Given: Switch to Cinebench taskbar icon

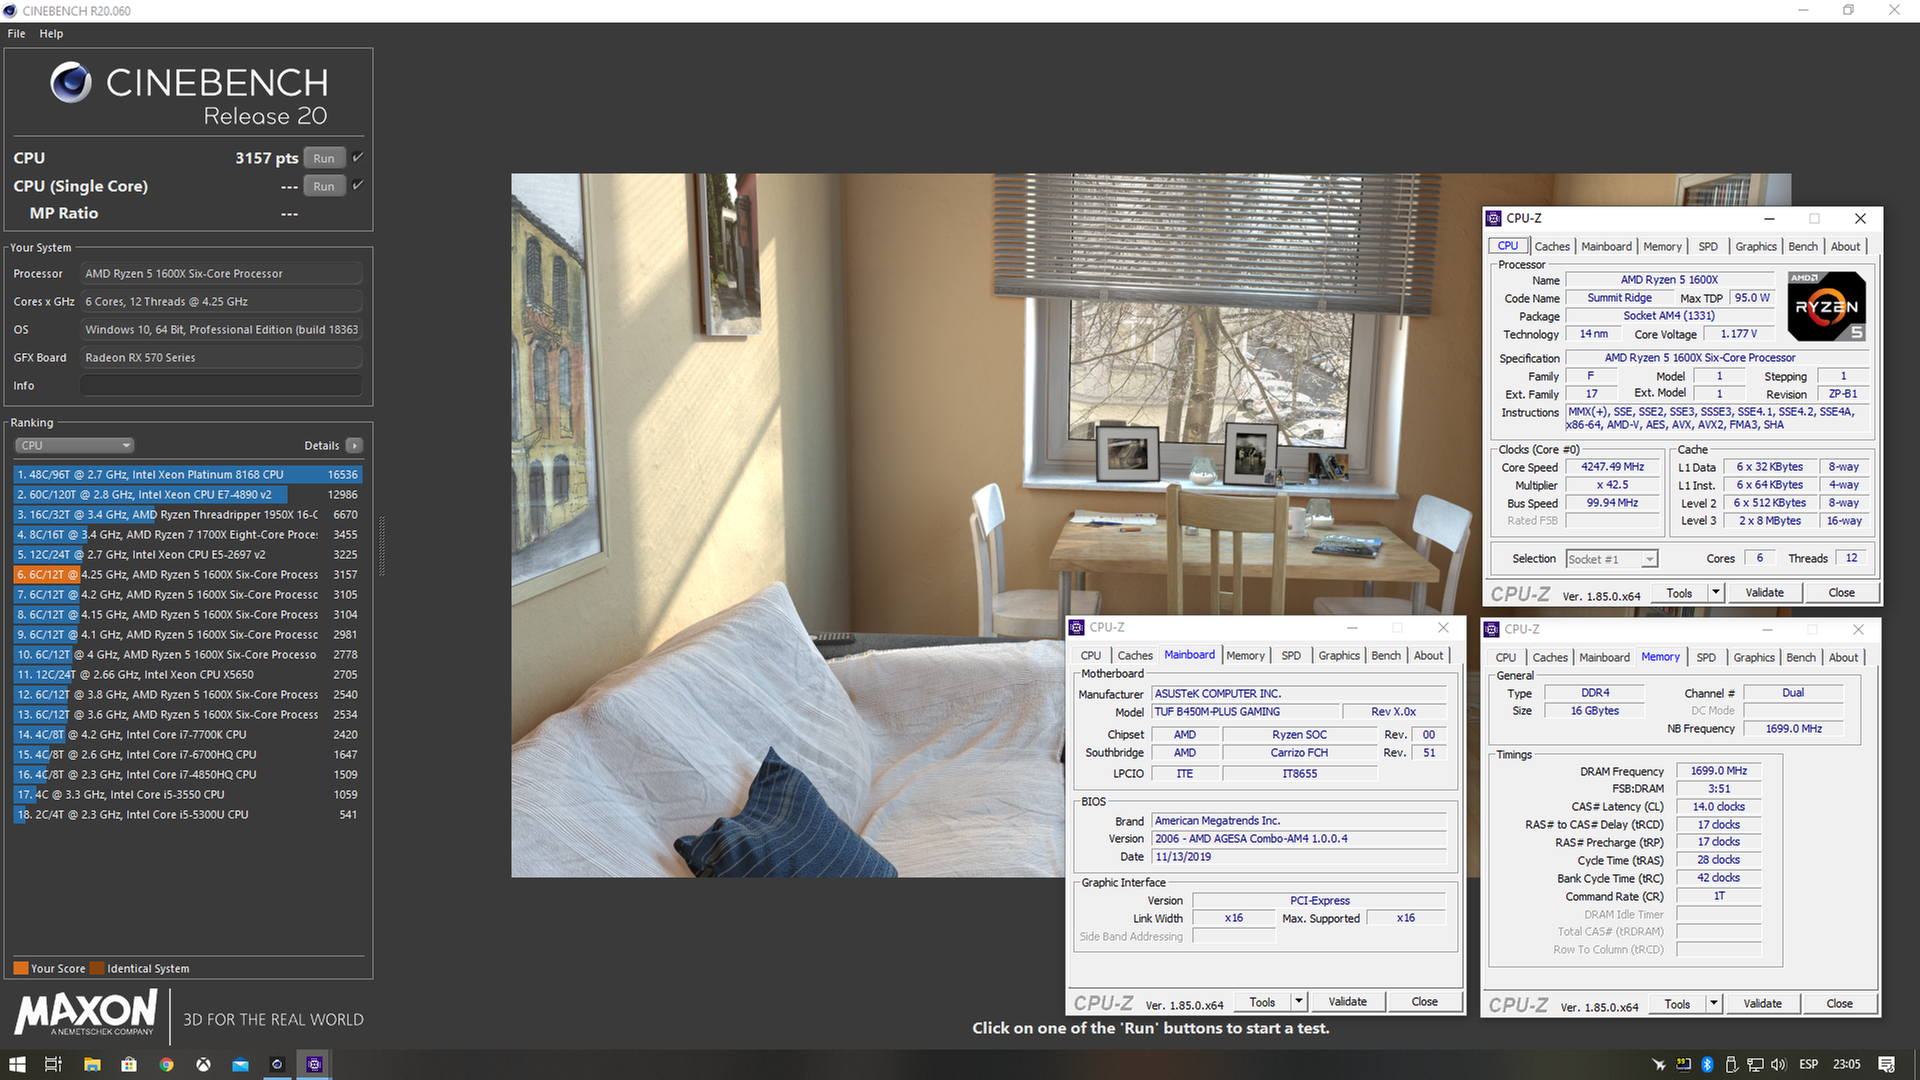Looking at the screenshot, I should 277,1064.
